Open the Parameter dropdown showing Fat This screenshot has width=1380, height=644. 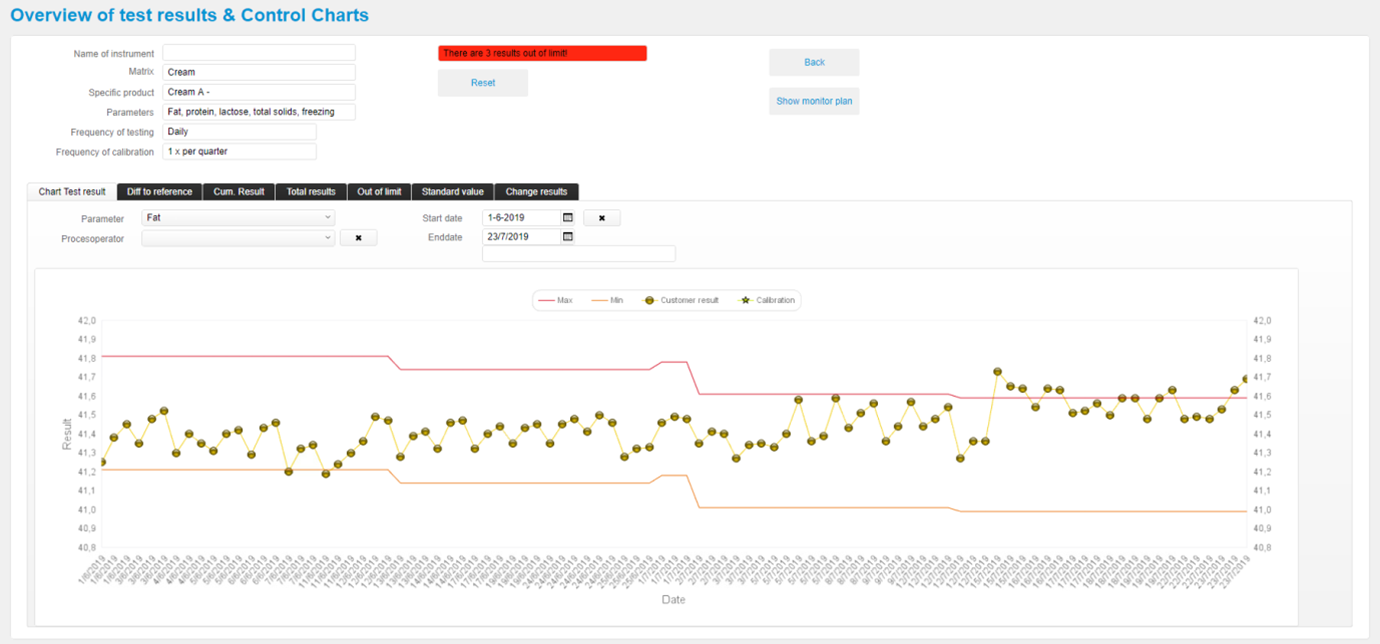pyautogui.click(x=237, y=217)
